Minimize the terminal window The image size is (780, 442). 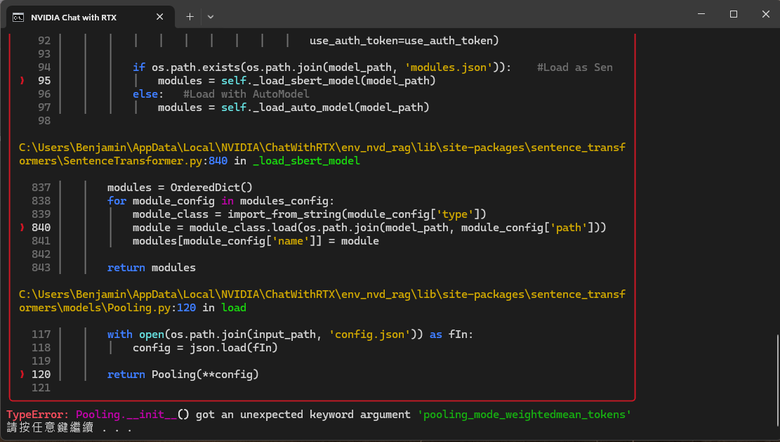[701, 14]
